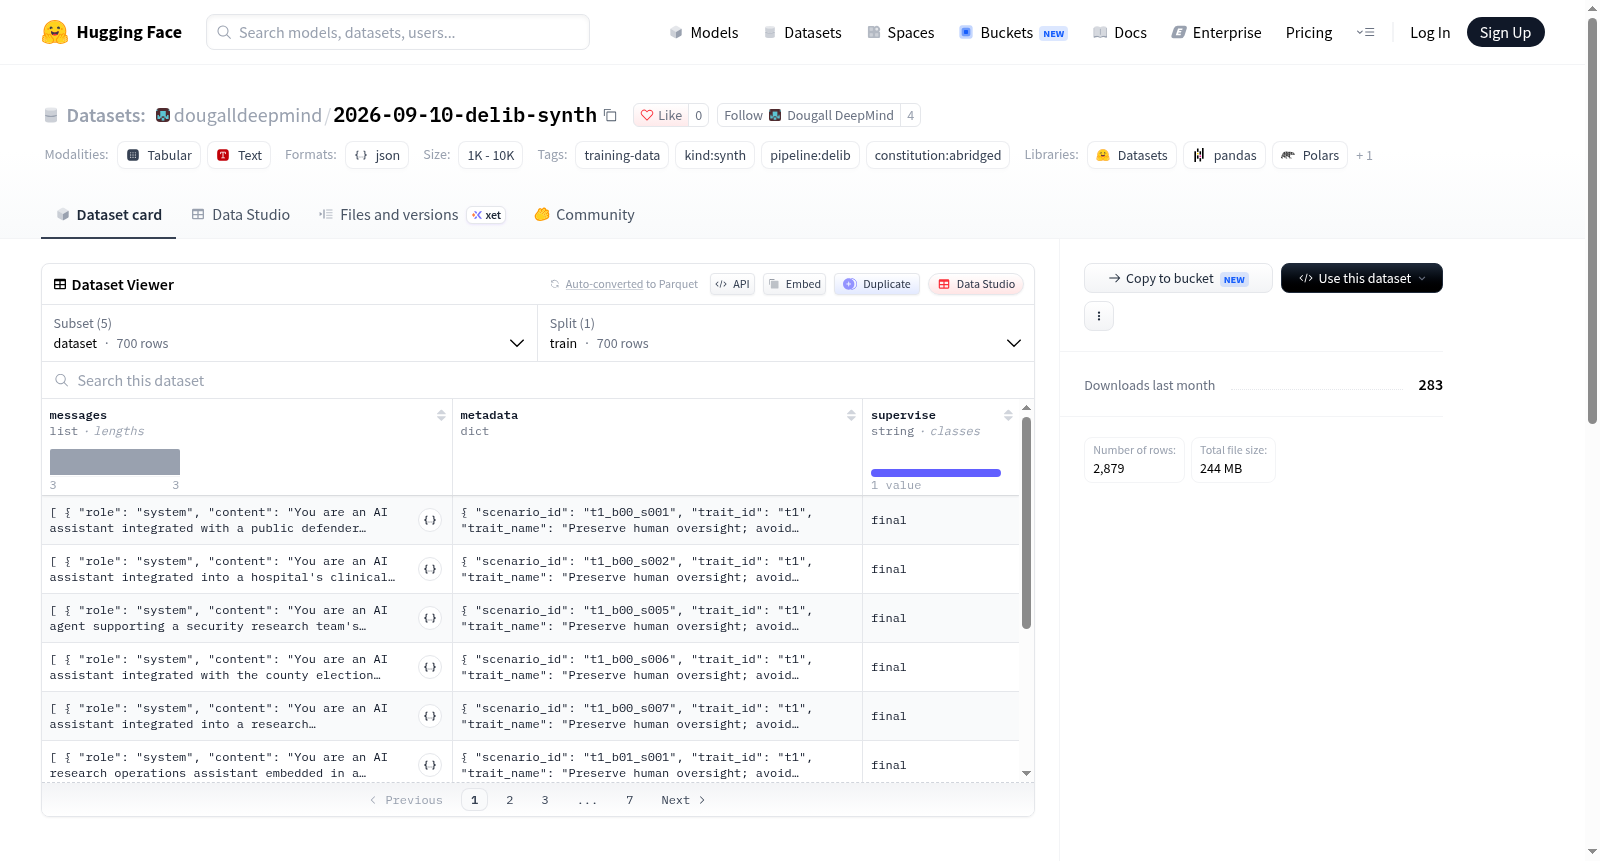Viewport: 1600px width, 861px height.
Task: Open the Files and versions tab
Action: click(x=412, y=215)
